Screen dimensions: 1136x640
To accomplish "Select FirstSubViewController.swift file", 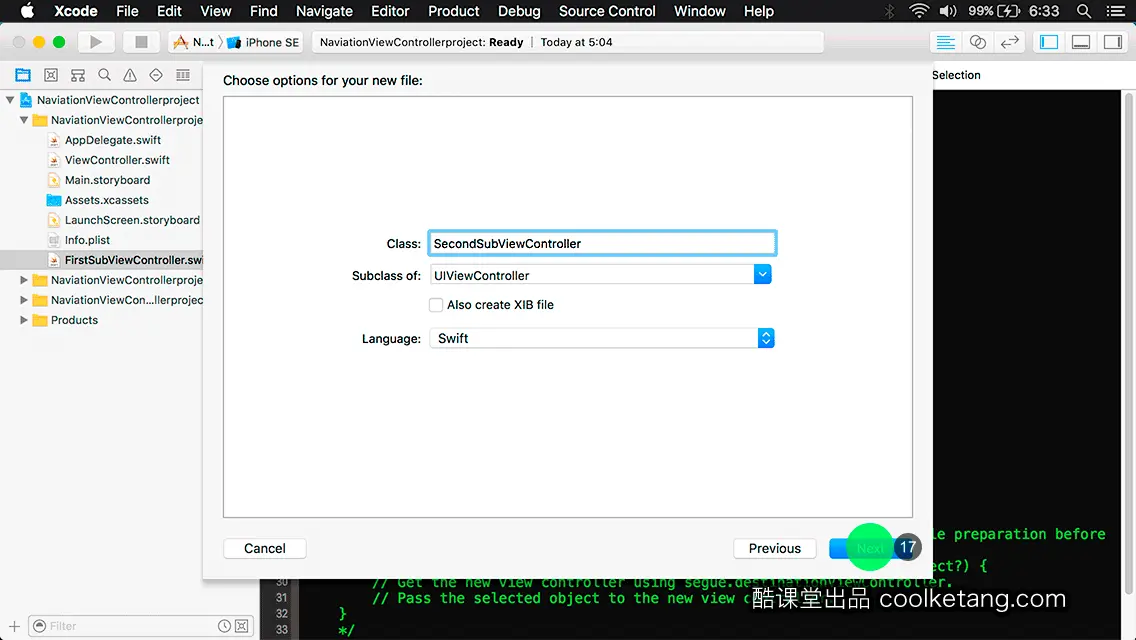I will point(133,259).
